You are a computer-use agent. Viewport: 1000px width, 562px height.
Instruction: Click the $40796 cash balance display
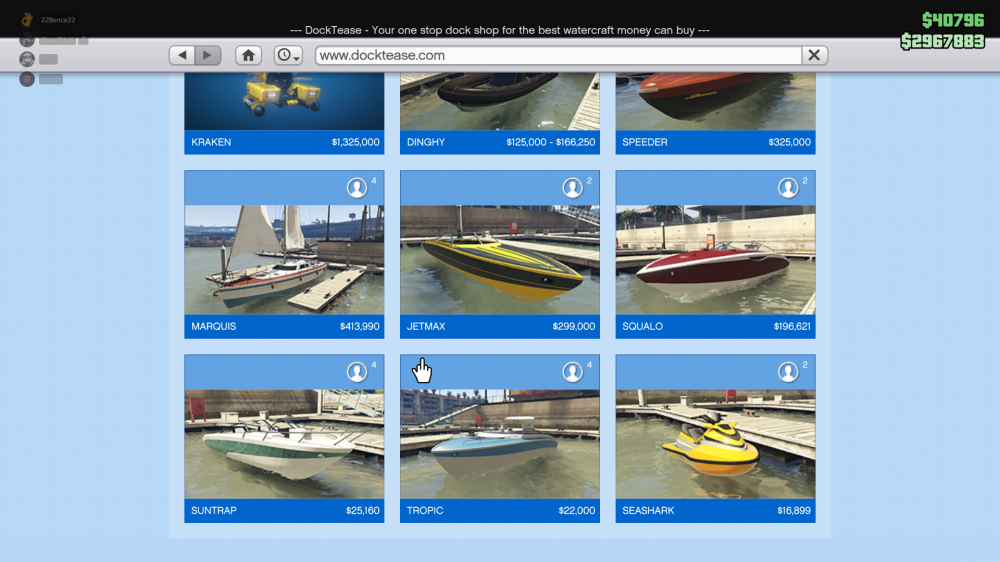[x=953, y=20]
